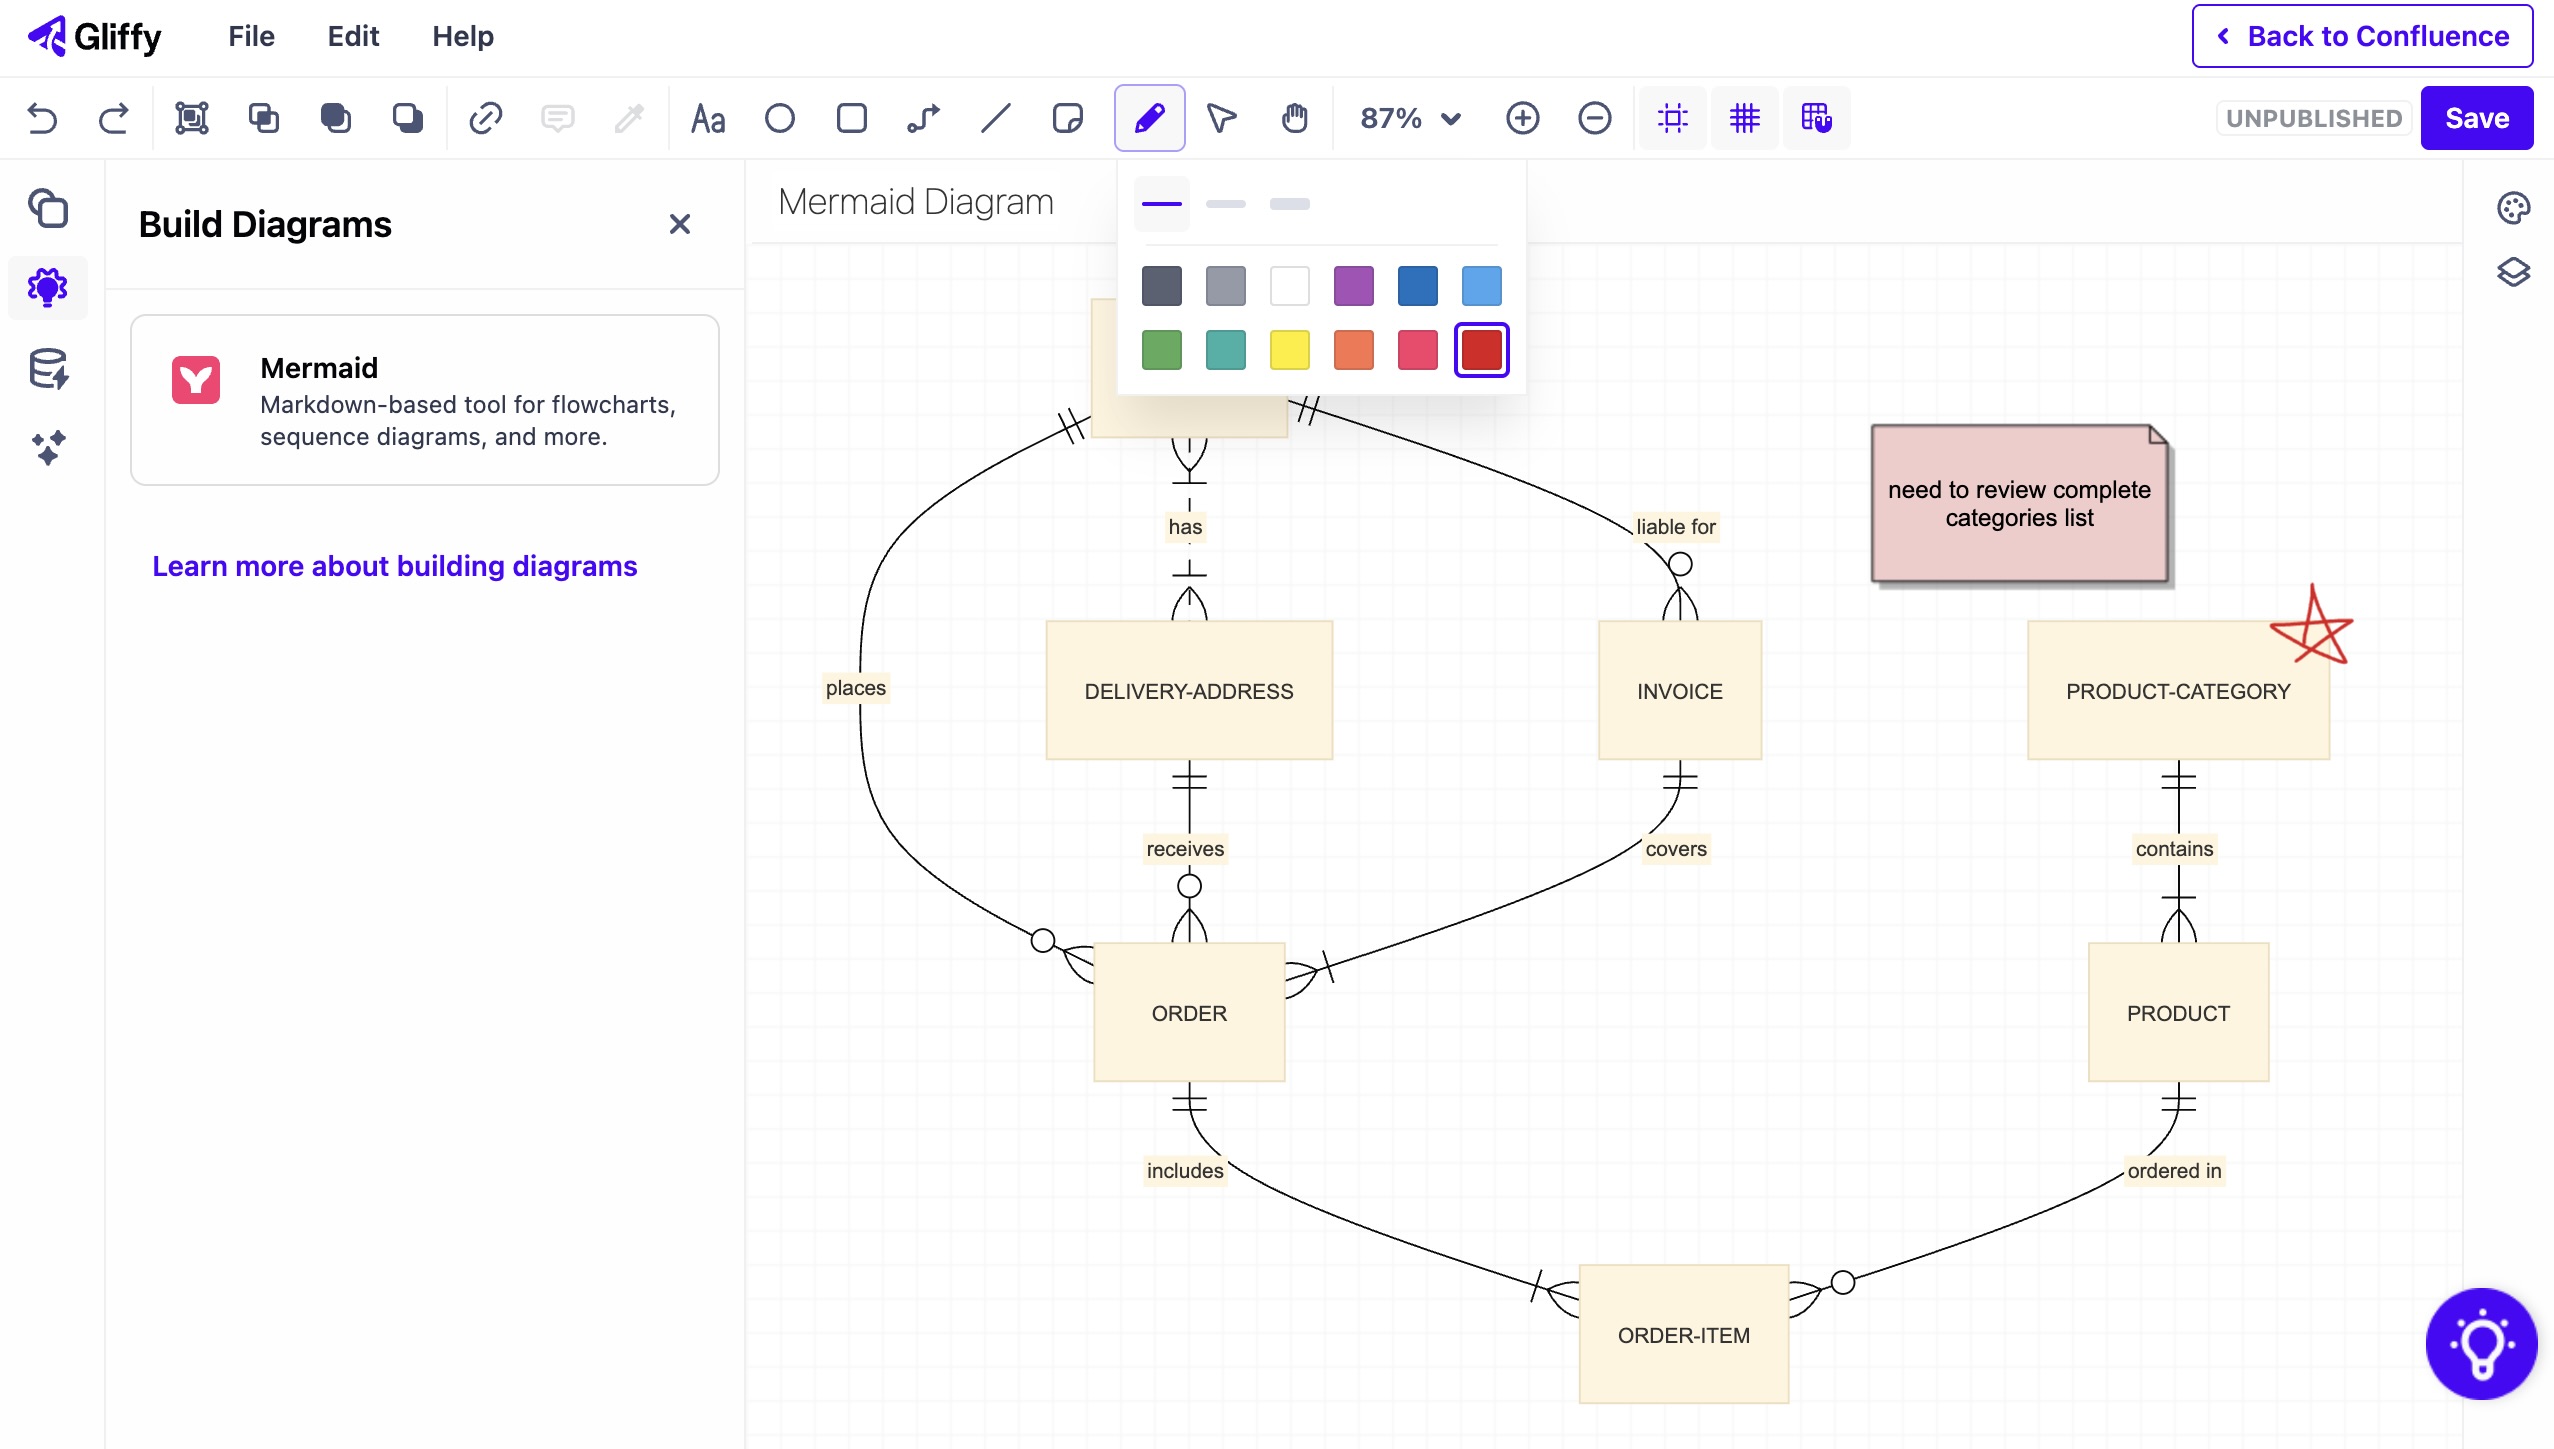This screenshot has width=2554, height=1449.
Task: Pick the ellipse shape tool
Action: [x=779, y=118]
